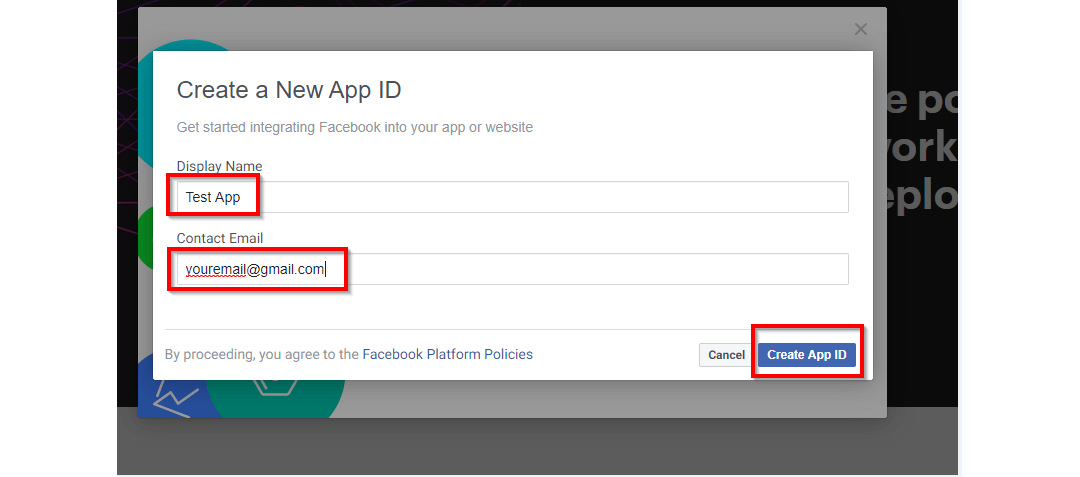The image size is (1080, 477).
Task: Cancel the new App ID dialog
Action: [x=726, y=355]
